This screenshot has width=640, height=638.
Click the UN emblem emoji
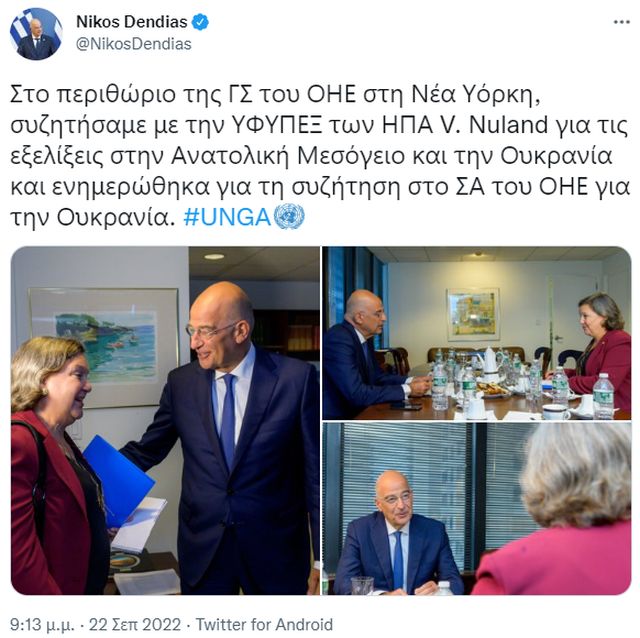coord(289,216)
